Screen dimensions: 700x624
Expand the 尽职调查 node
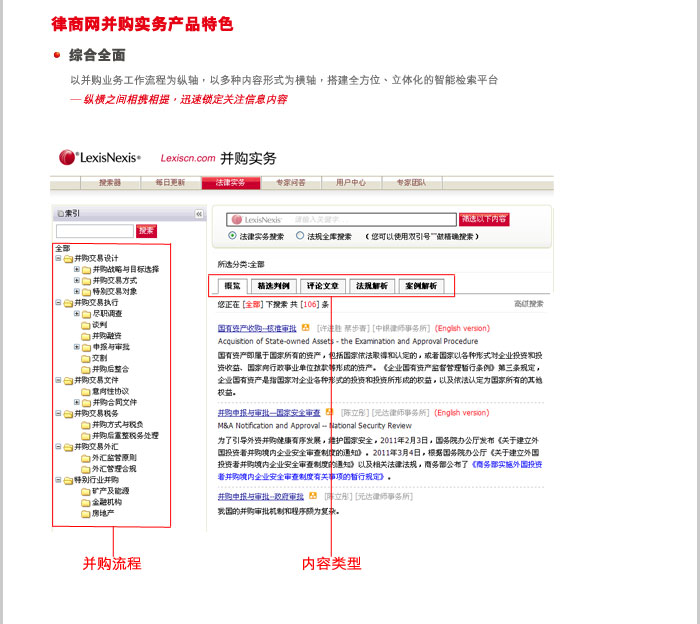click(77, 313)
